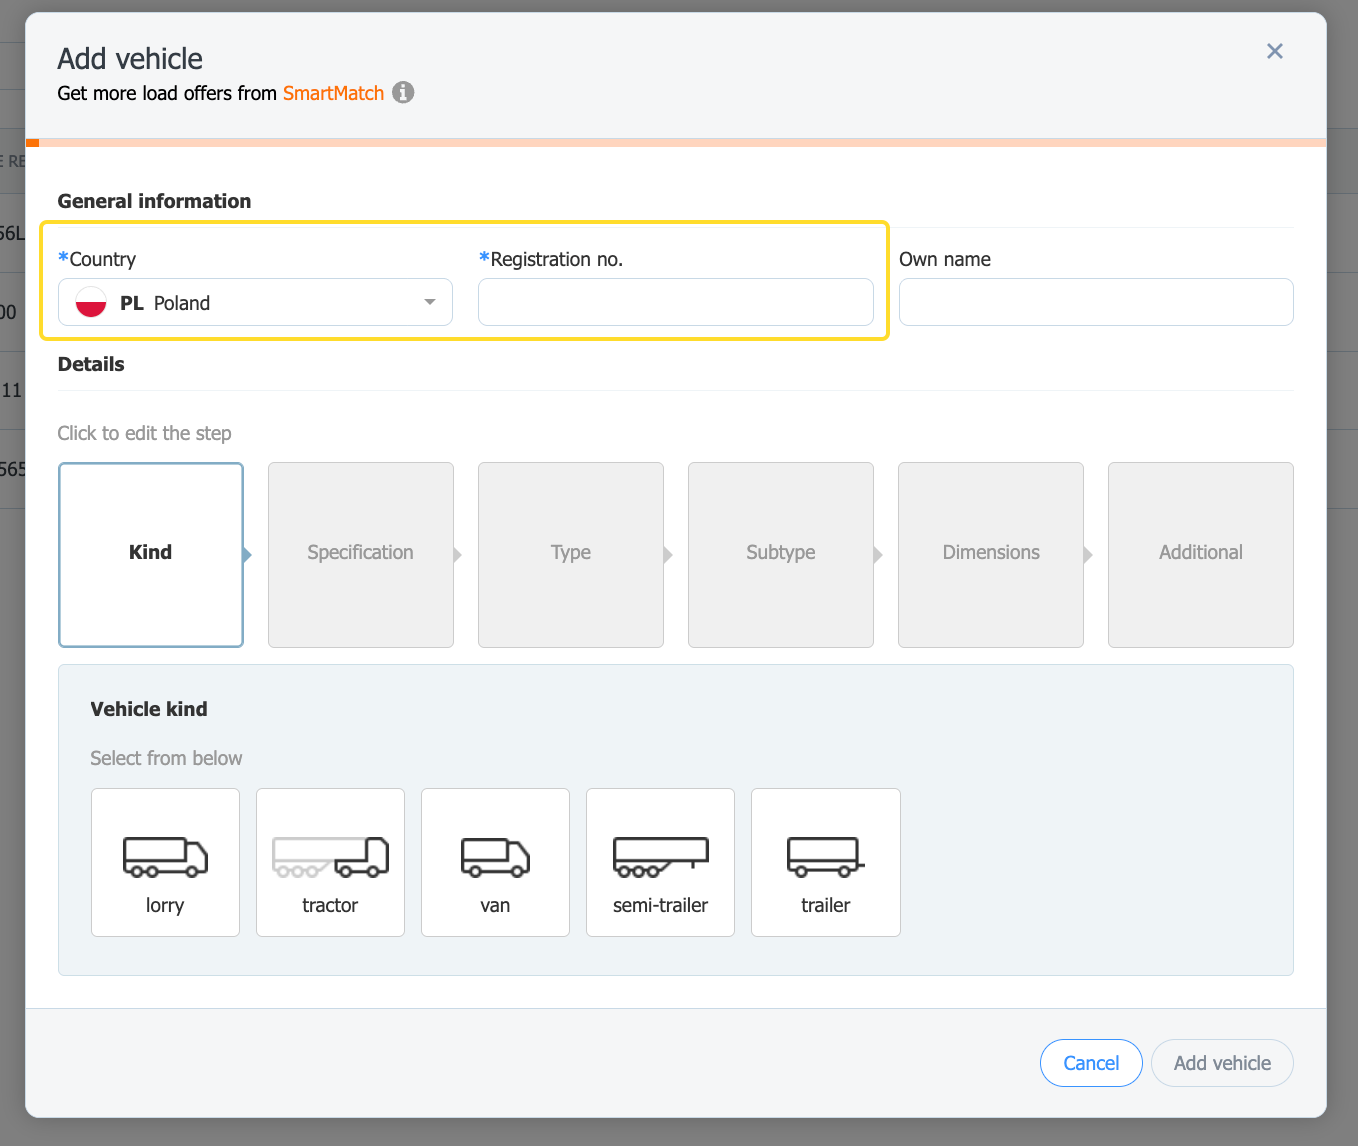Close the Add vehicle dialog
The image size is (1358, 1146).
[x=1274, y=51]
